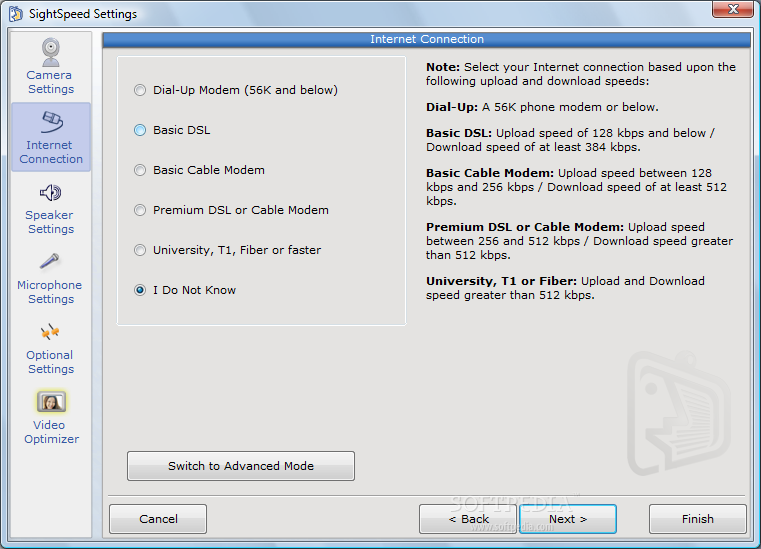Click the SightSpeed title bar app icon
Screen dimensions: 761x549
[x=16, y=14]
